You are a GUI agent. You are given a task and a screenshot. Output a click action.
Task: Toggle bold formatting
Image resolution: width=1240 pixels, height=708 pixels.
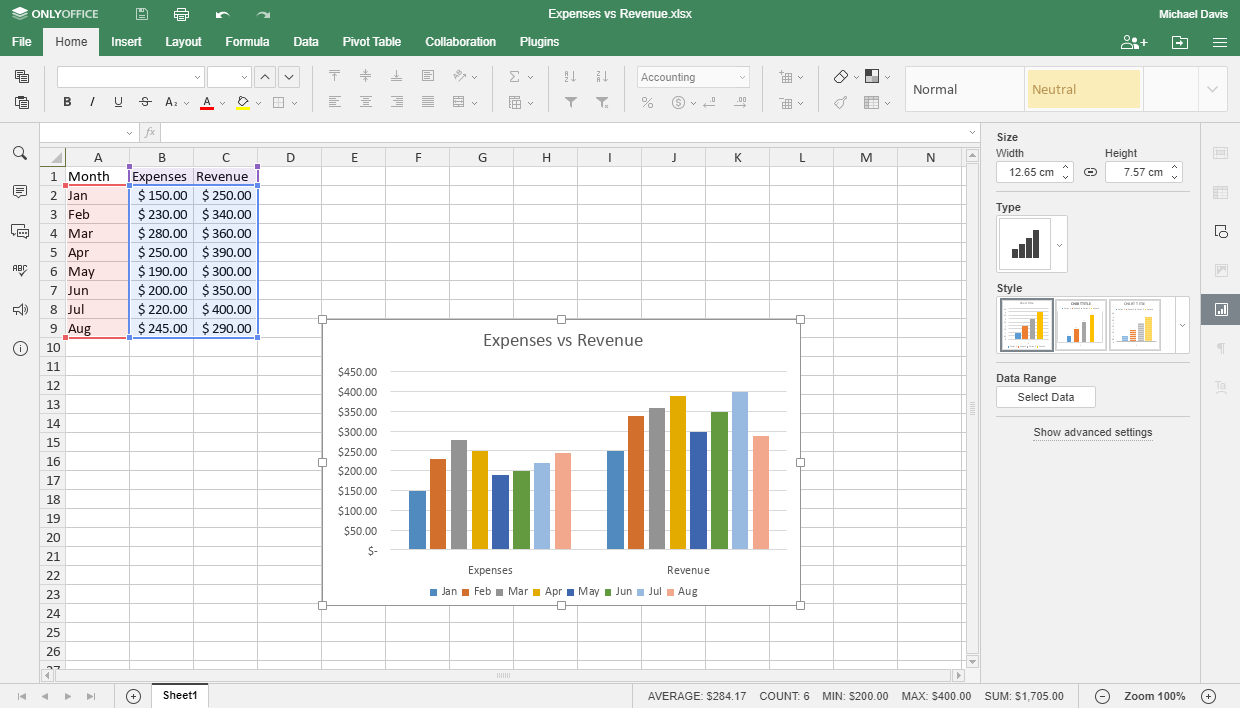(67, 102)
